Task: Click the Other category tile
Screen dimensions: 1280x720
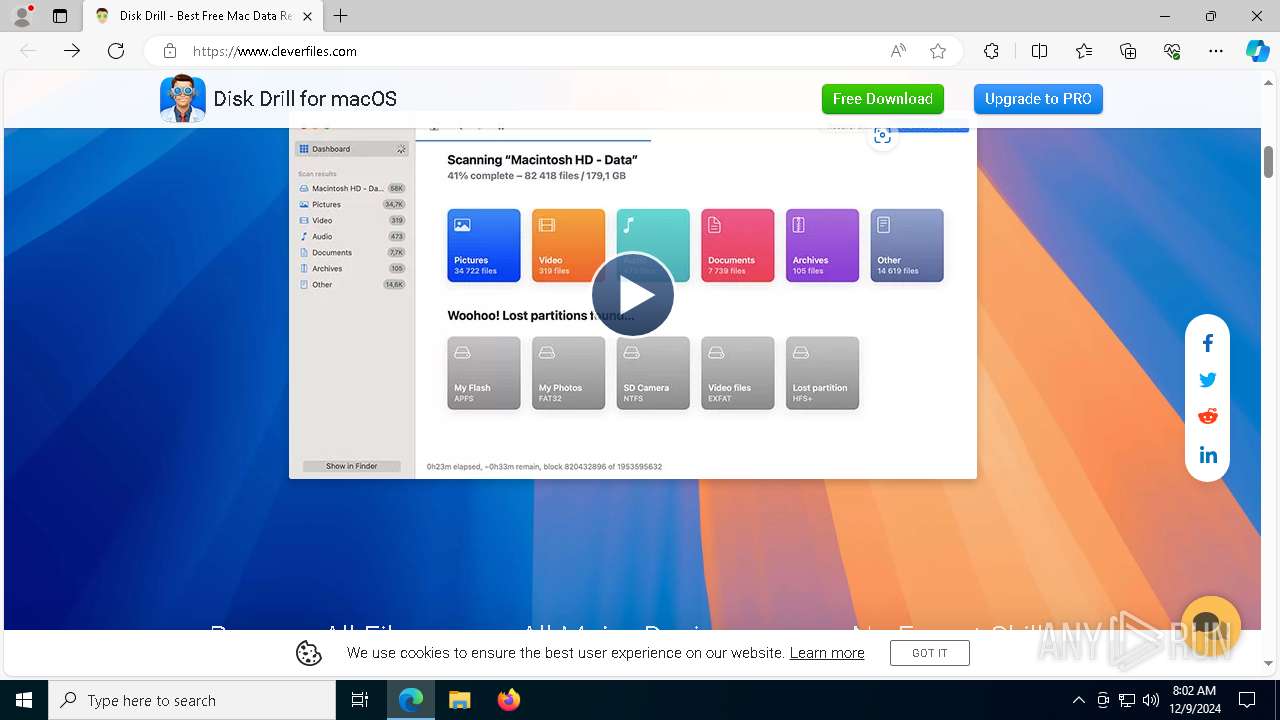Action: point(907,245)
